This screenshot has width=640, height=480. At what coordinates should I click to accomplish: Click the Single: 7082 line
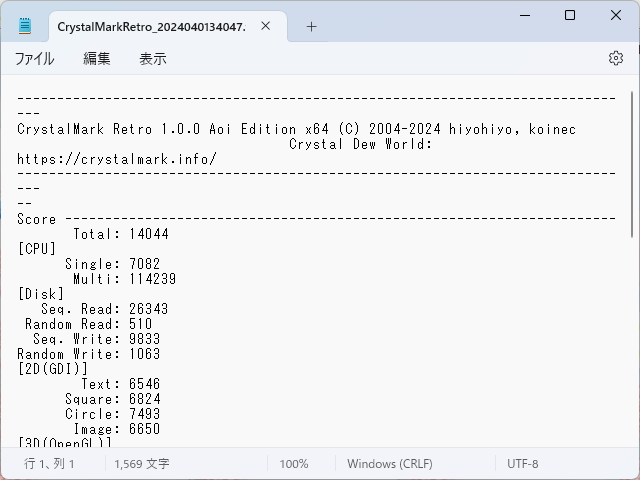click(x=113, y=264)
